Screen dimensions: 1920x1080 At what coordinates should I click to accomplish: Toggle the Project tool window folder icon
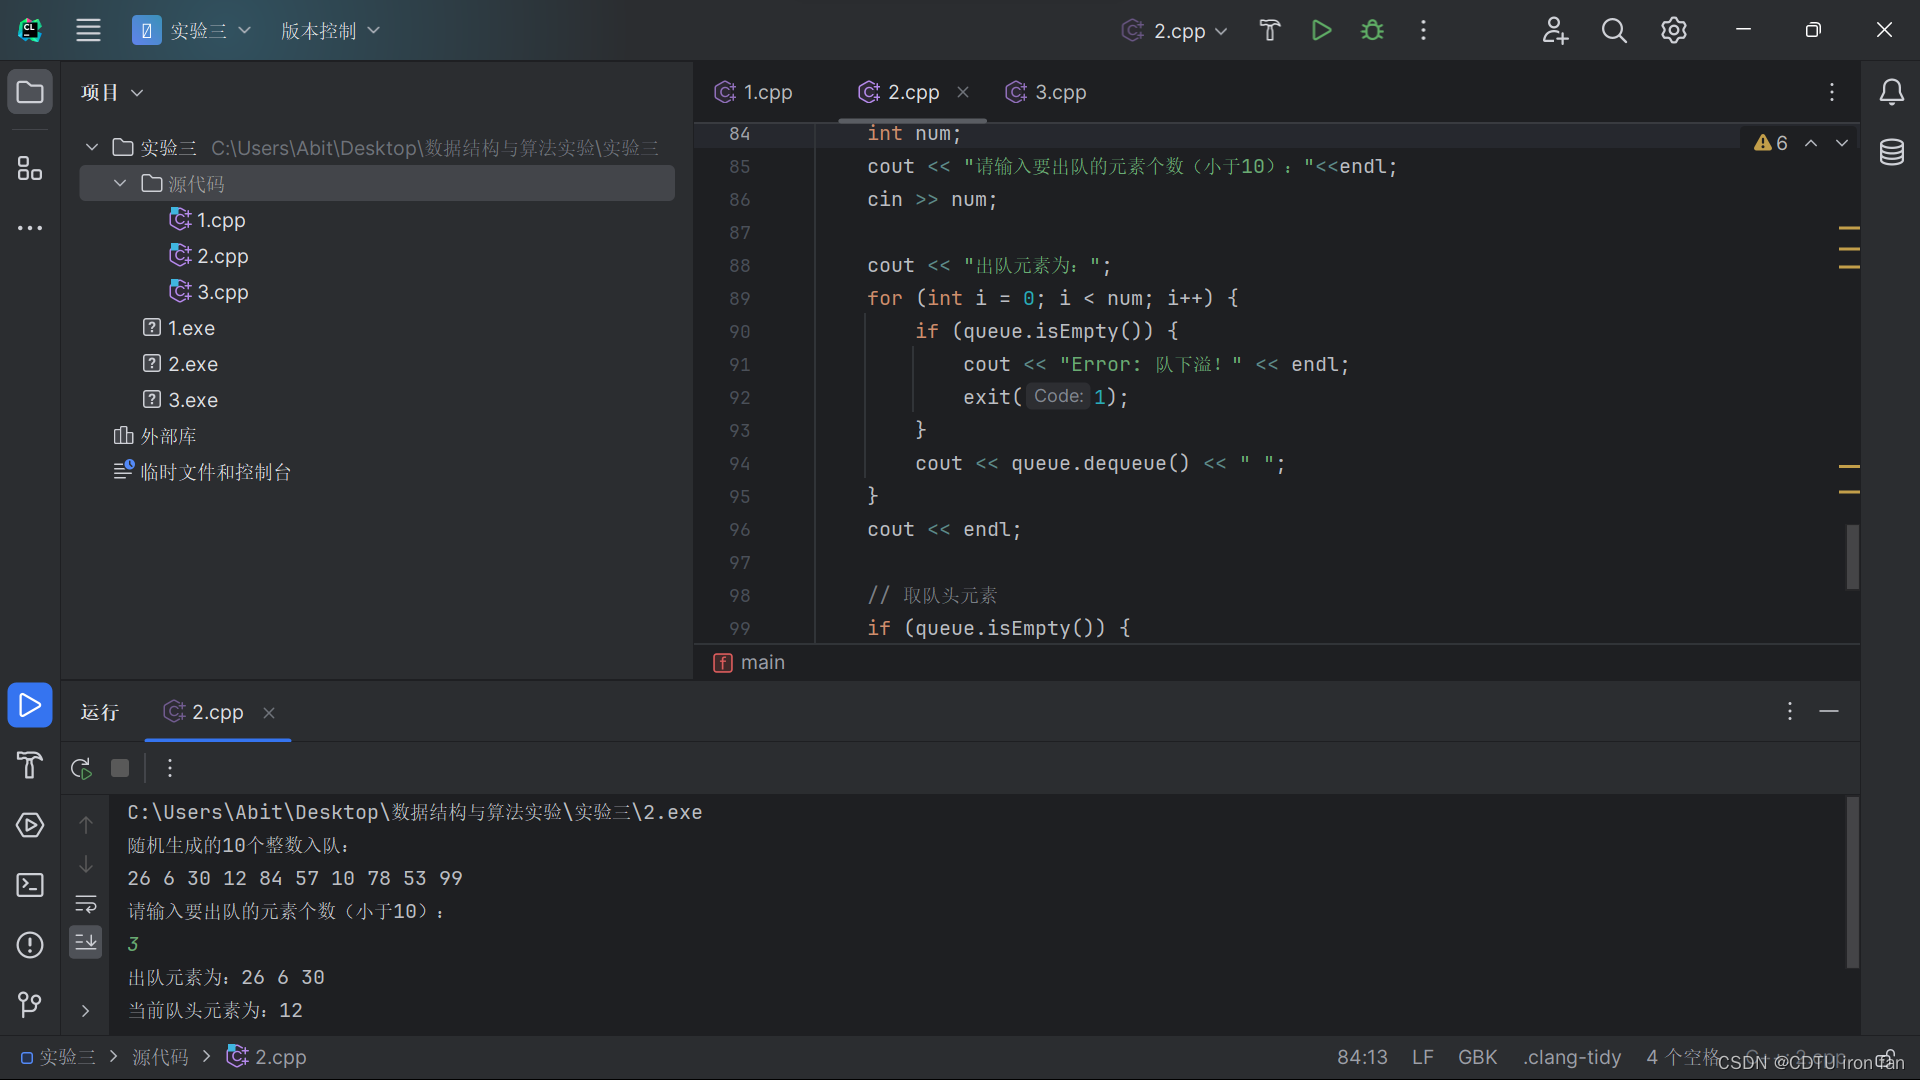click(30, 92)
